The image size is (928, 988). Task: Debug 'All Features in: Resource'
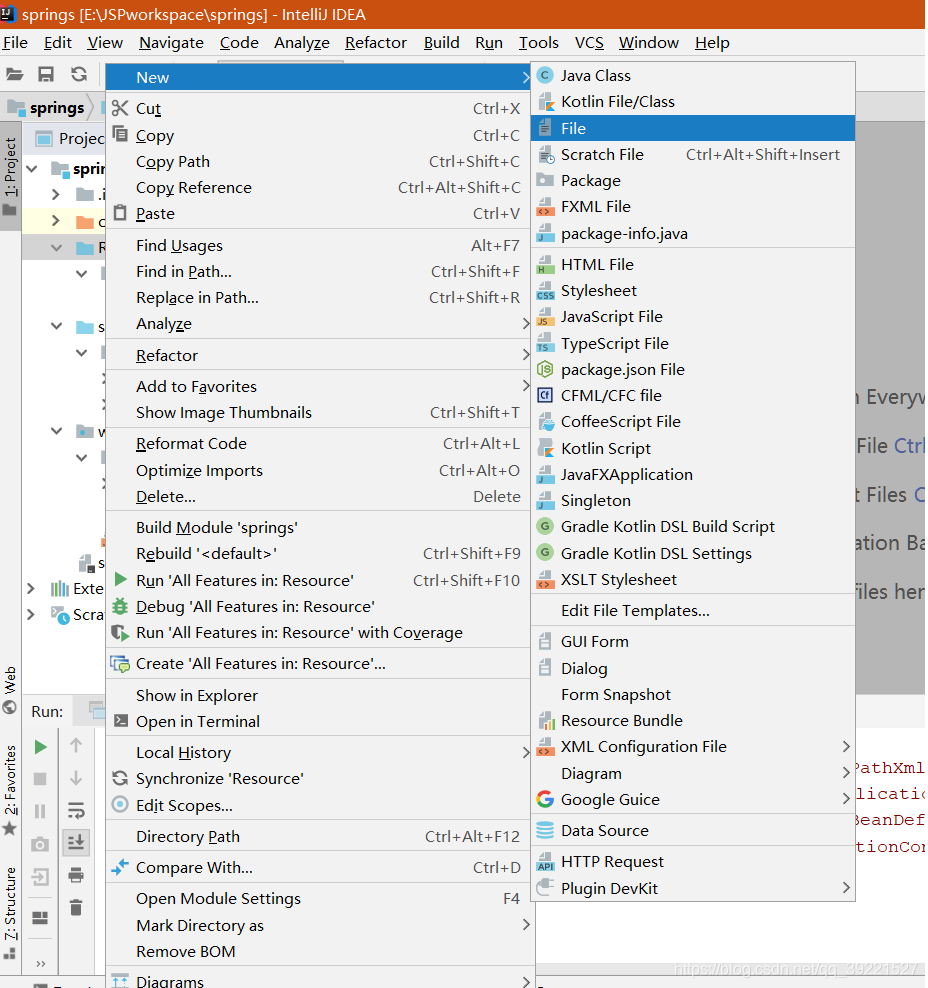(318, 606)
